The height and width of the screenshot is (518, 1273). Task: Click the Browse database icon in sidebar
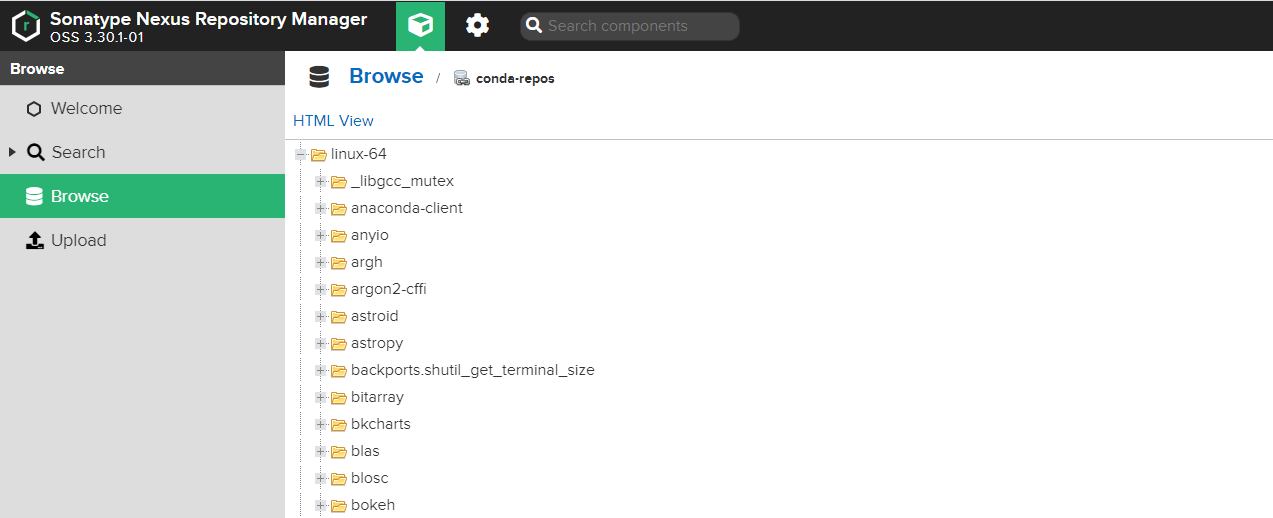click(34, 196)
